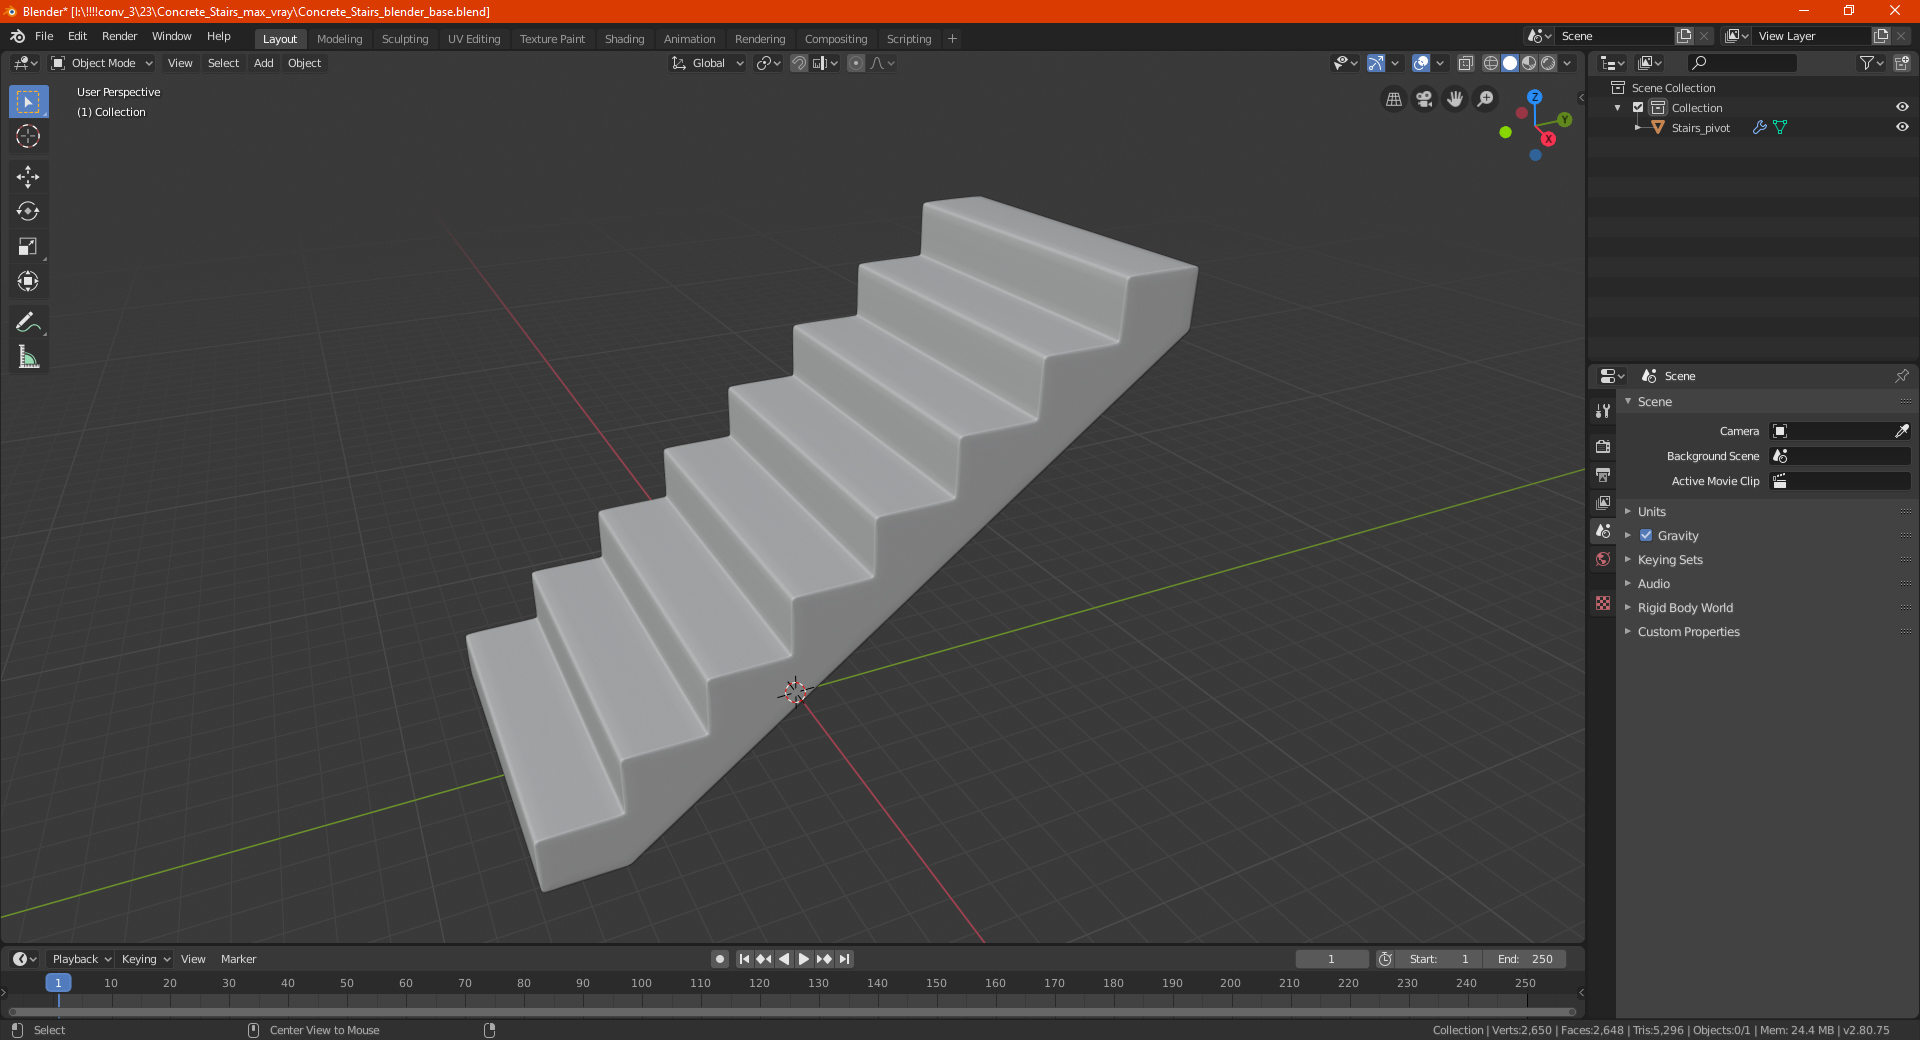The height and width of the screenshot is (1040, 1920).
Task: Jump to the end frame
Action: tap(844, 959)
